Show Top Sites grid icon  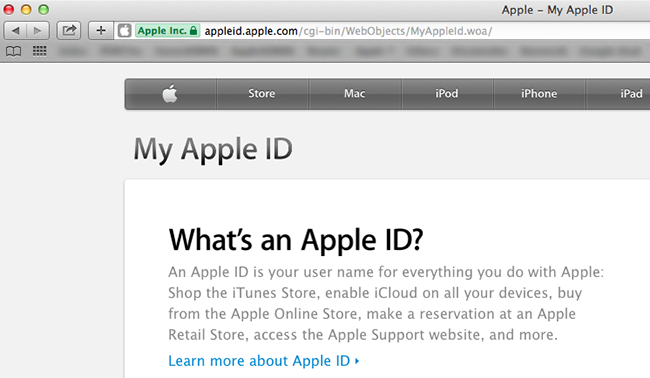39,51
